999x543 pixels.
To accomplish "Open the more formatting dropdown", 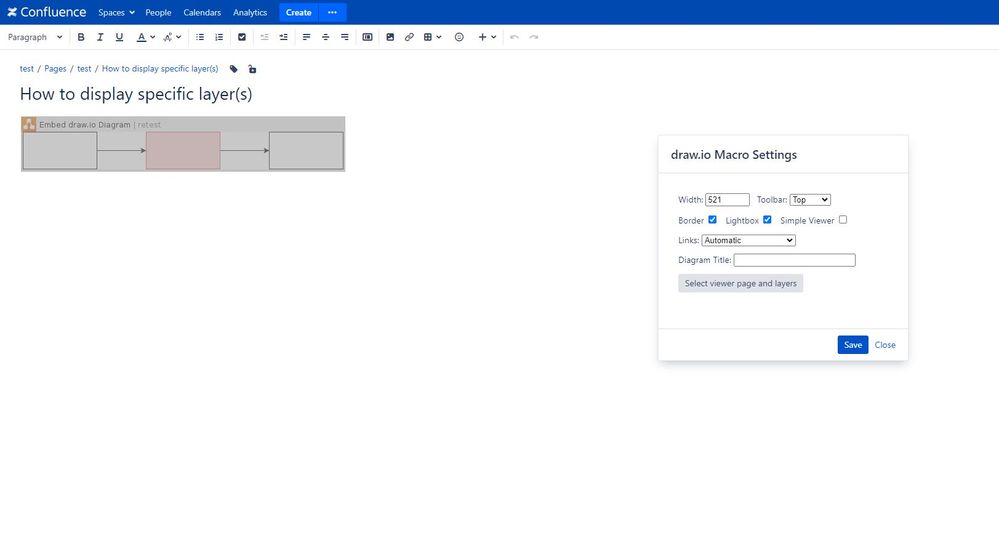I will pos(172,37).
